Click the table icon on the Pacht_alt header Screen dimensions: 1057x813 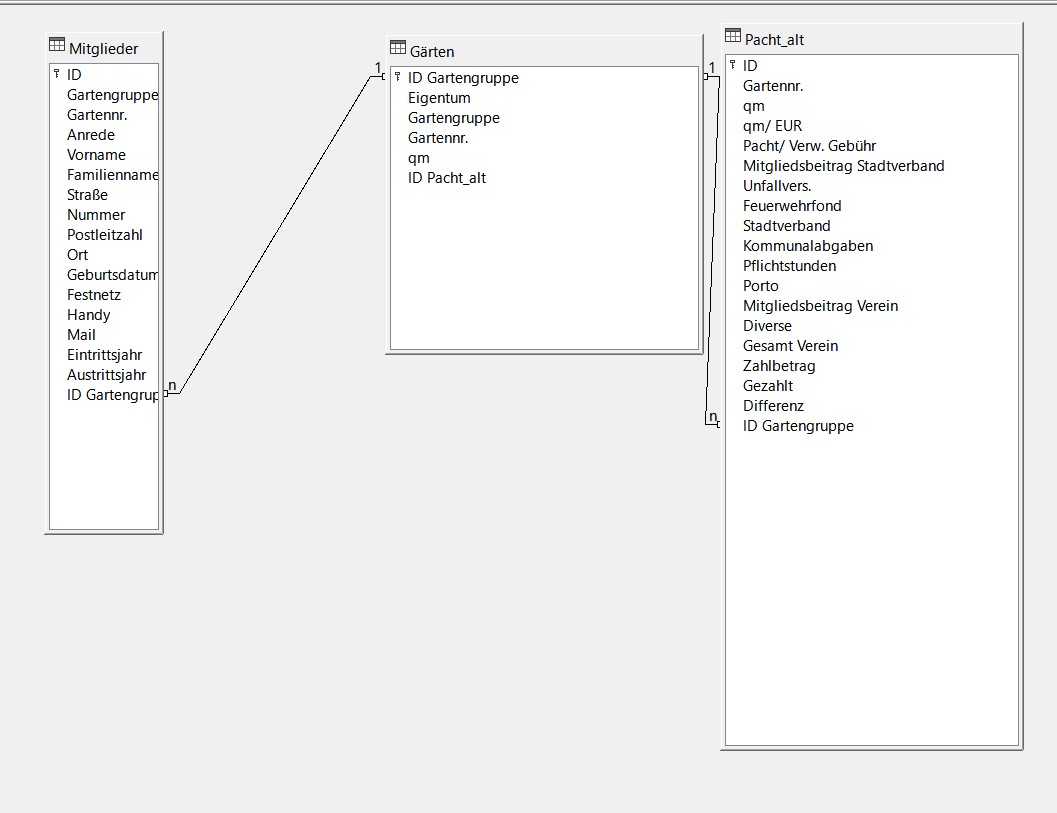tap(731, 35)
